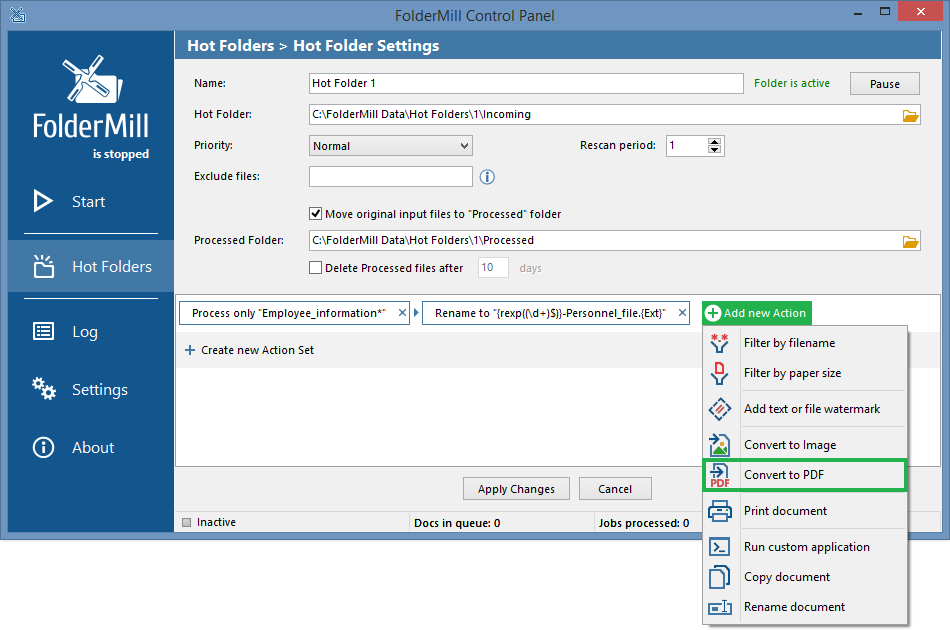Click the Name input field
This screenshot has height=630, width=950.
(x=526, y=83)
